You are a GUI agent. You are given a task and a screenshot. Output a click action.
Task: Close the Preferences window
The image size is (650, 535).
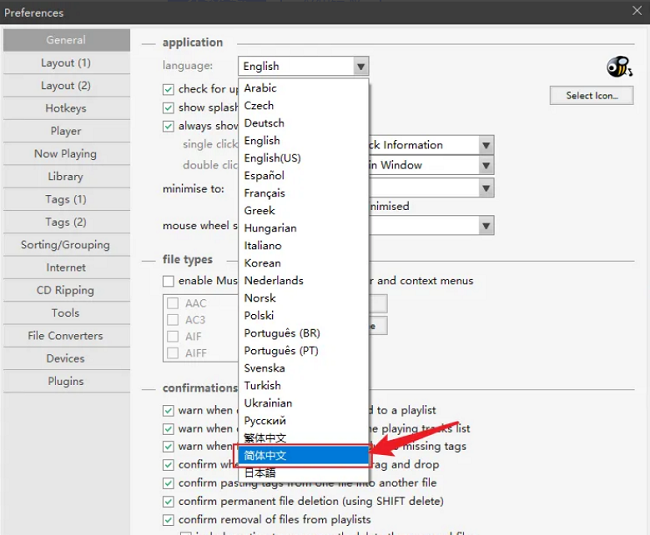[637, 12]
